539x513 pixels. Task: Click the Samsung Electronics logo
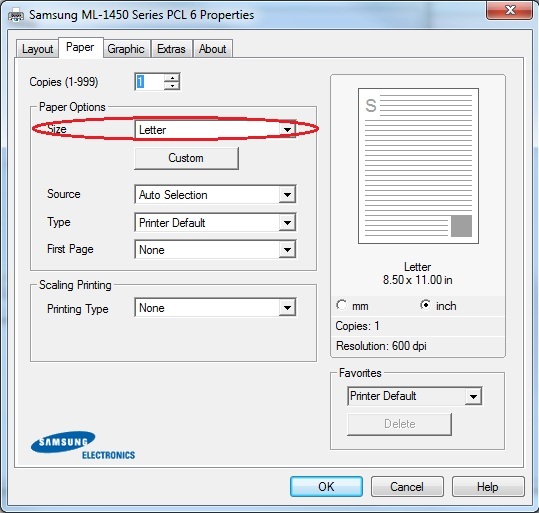point(82,445)
